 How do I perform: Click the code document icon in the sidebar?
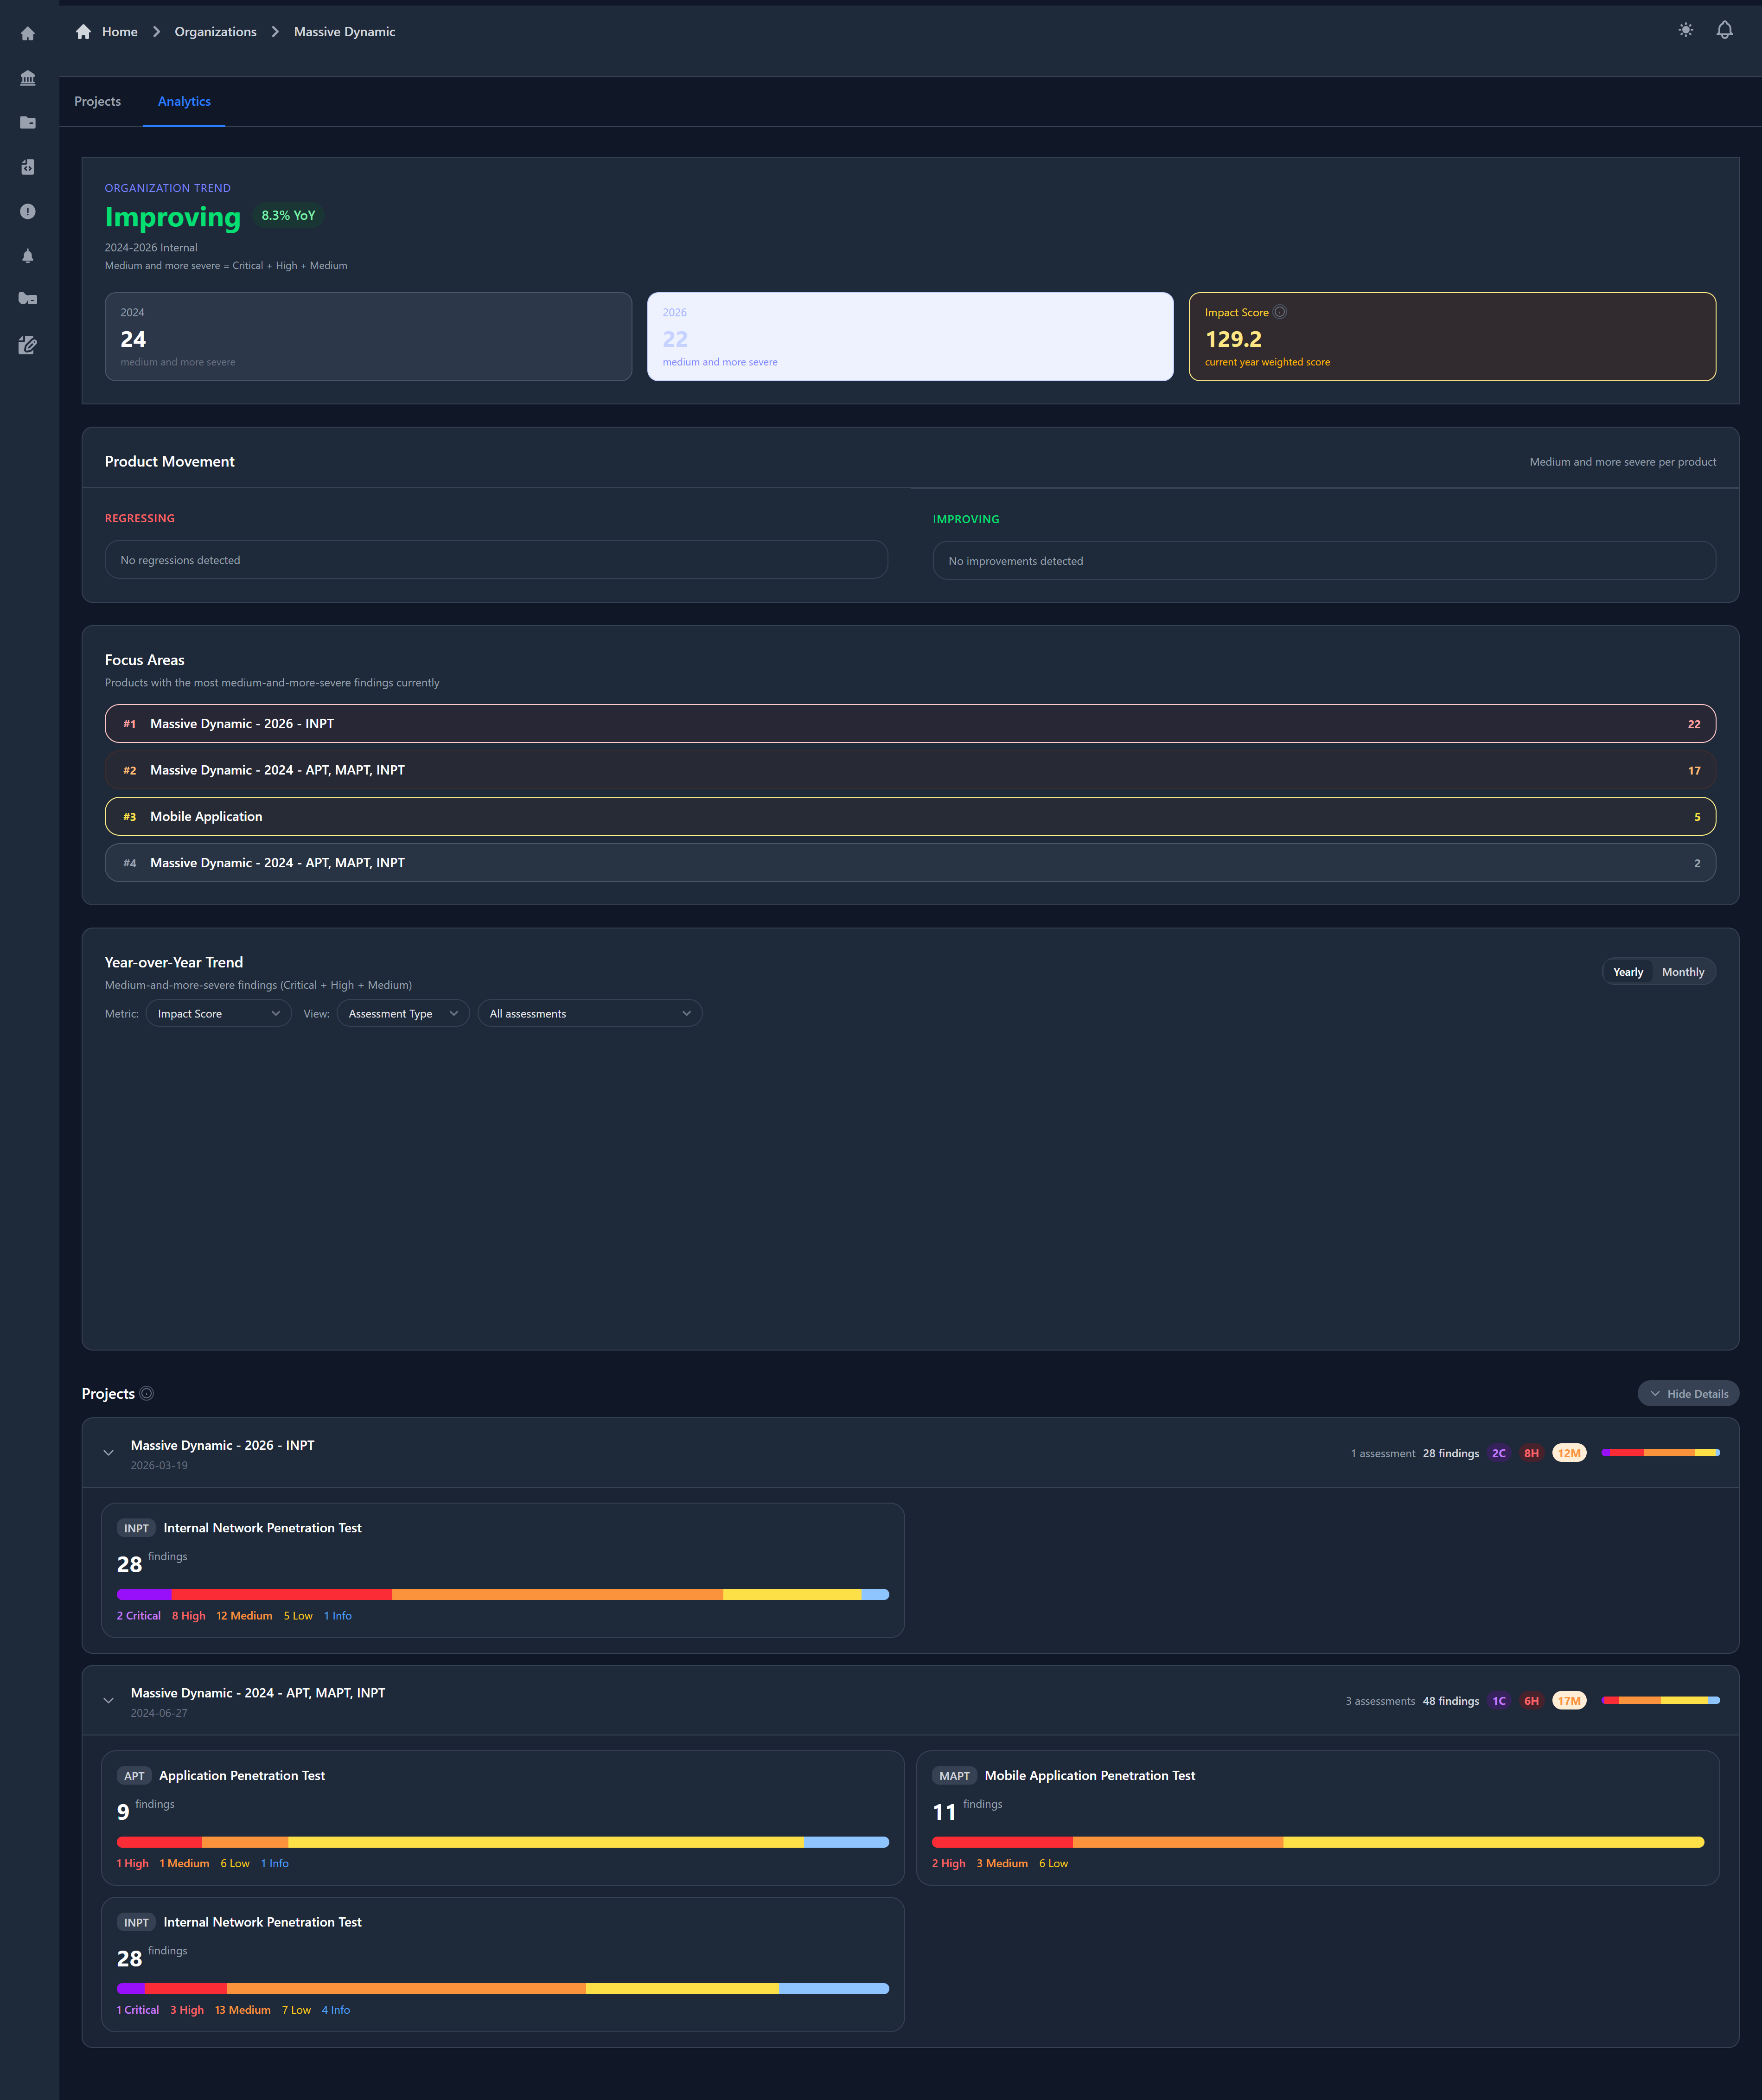pyautogui.click(x=27, y=167)
